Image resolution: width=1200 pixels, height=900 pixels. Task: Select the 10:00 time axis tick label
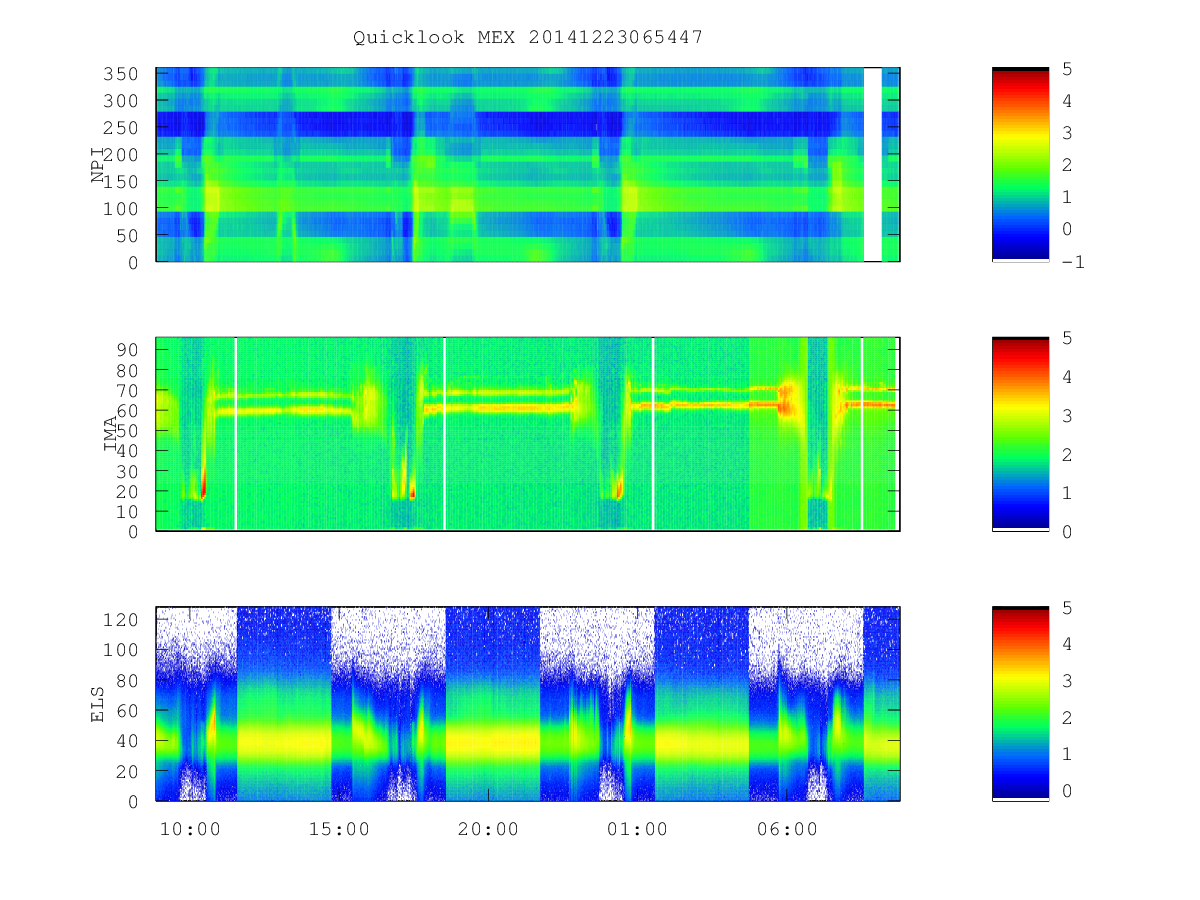pos(190,829)
